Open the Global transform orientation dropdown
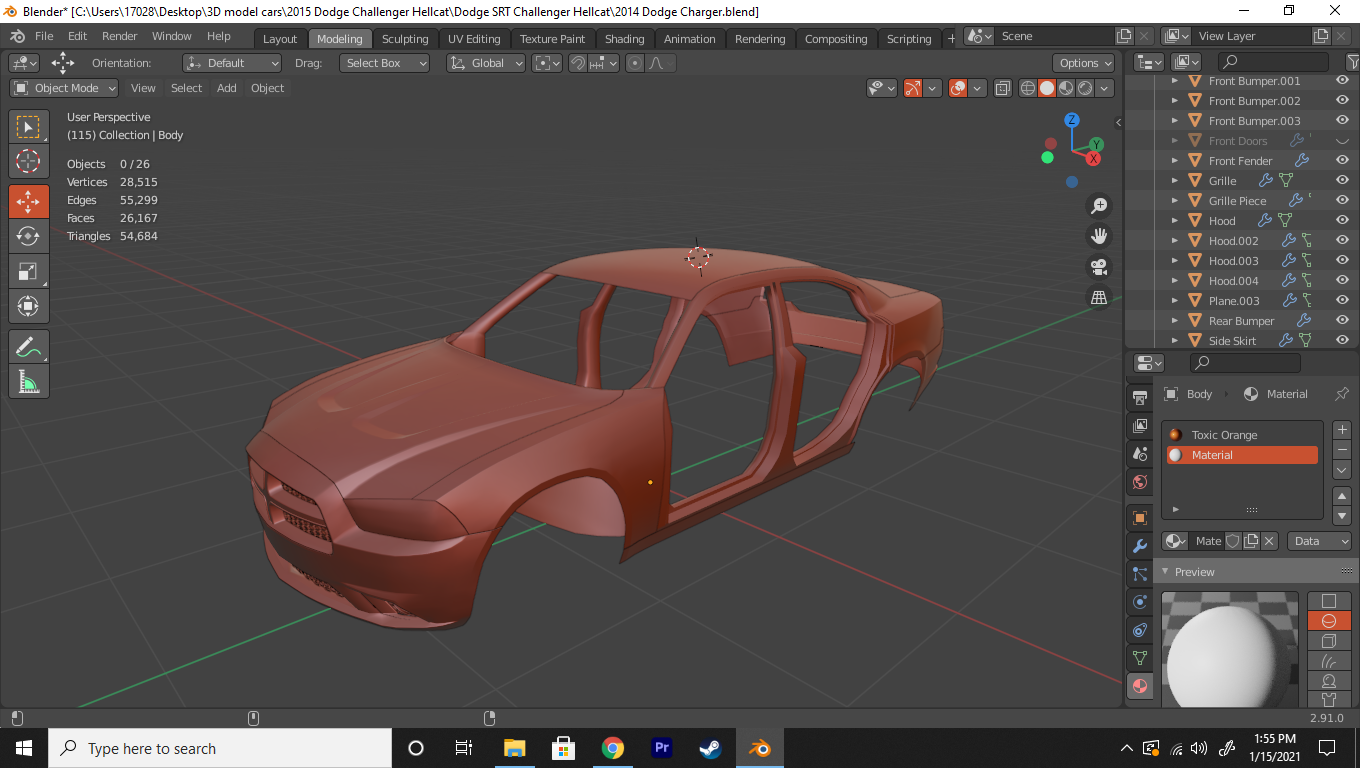1360x768 pixels. (486, 63)
